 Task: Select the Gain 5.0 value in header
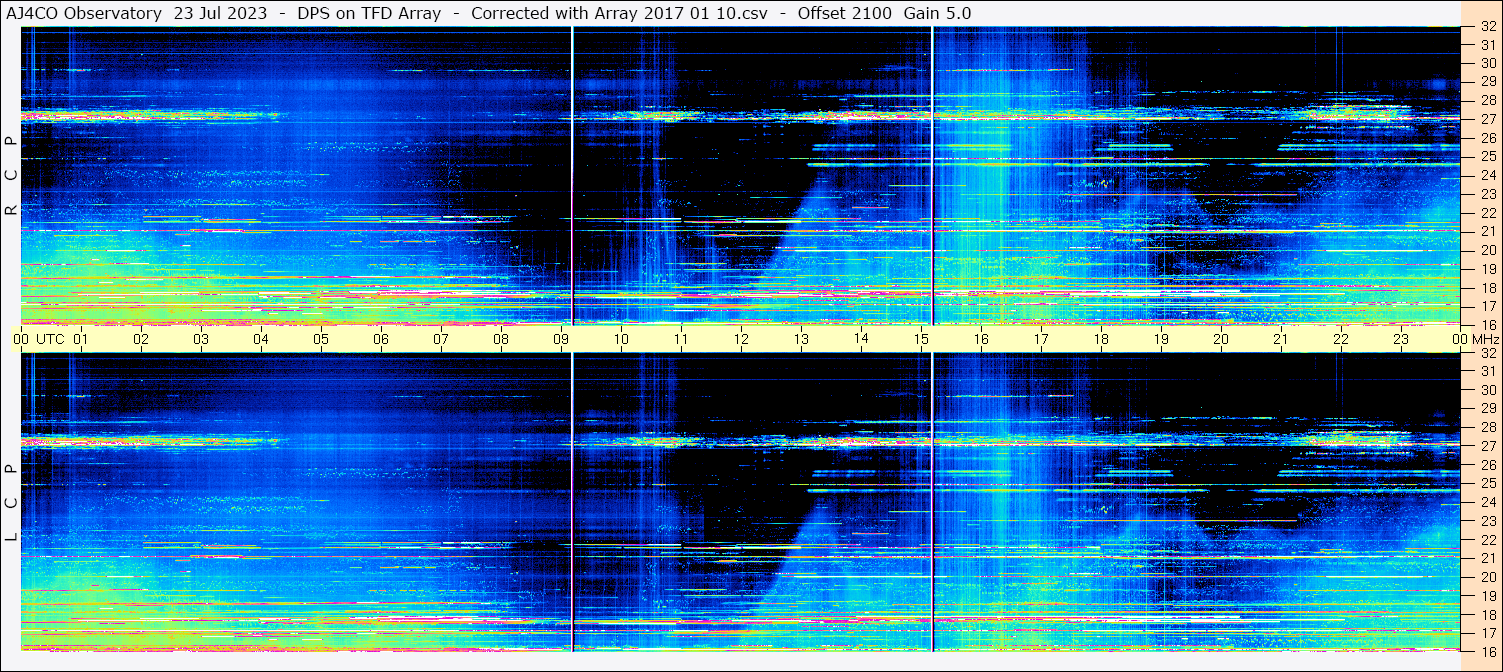point(938,13)
